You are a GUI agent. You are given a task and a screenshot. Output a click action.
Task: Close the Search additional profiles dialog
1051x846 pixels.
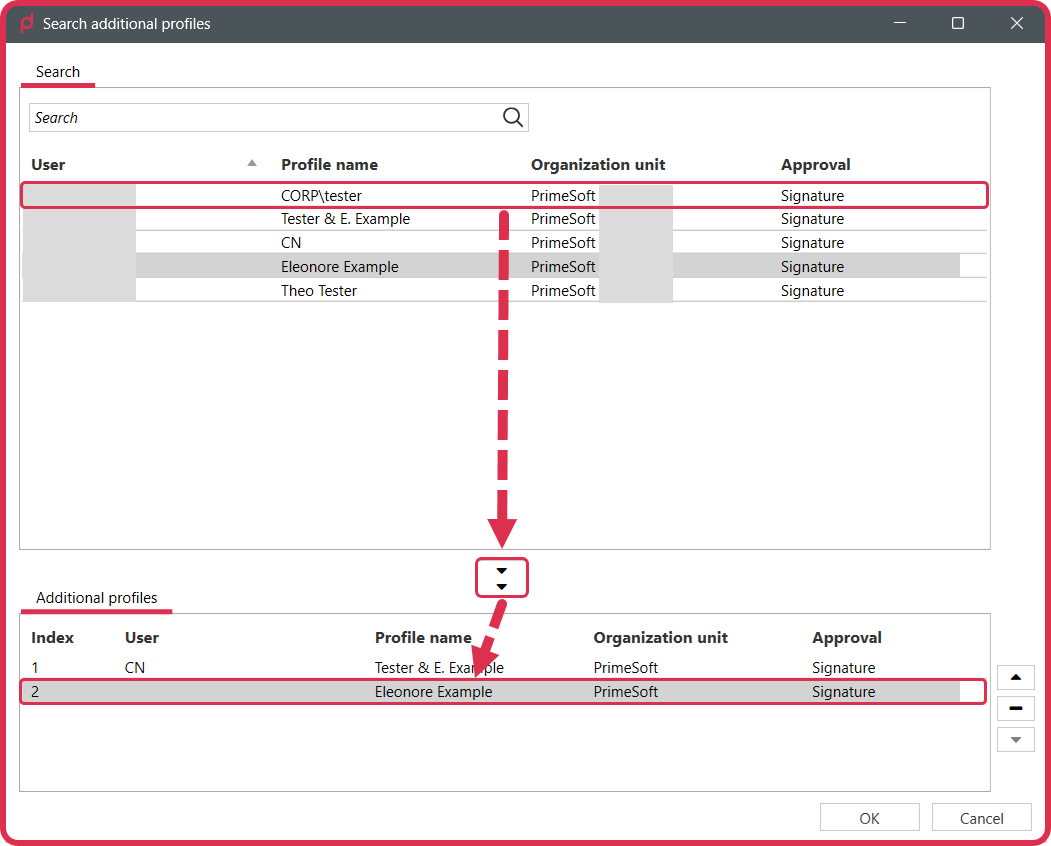pos(1017,23)
